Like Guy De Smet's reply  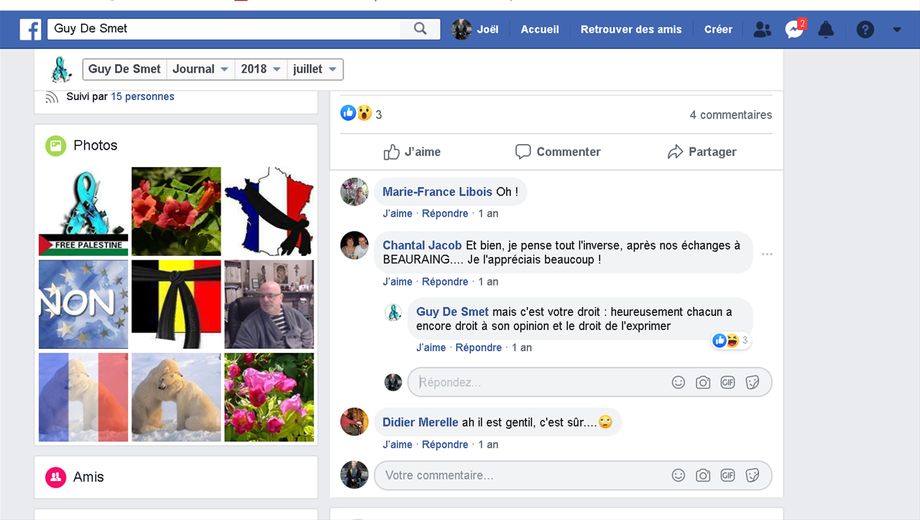click(x=431, y=347)
